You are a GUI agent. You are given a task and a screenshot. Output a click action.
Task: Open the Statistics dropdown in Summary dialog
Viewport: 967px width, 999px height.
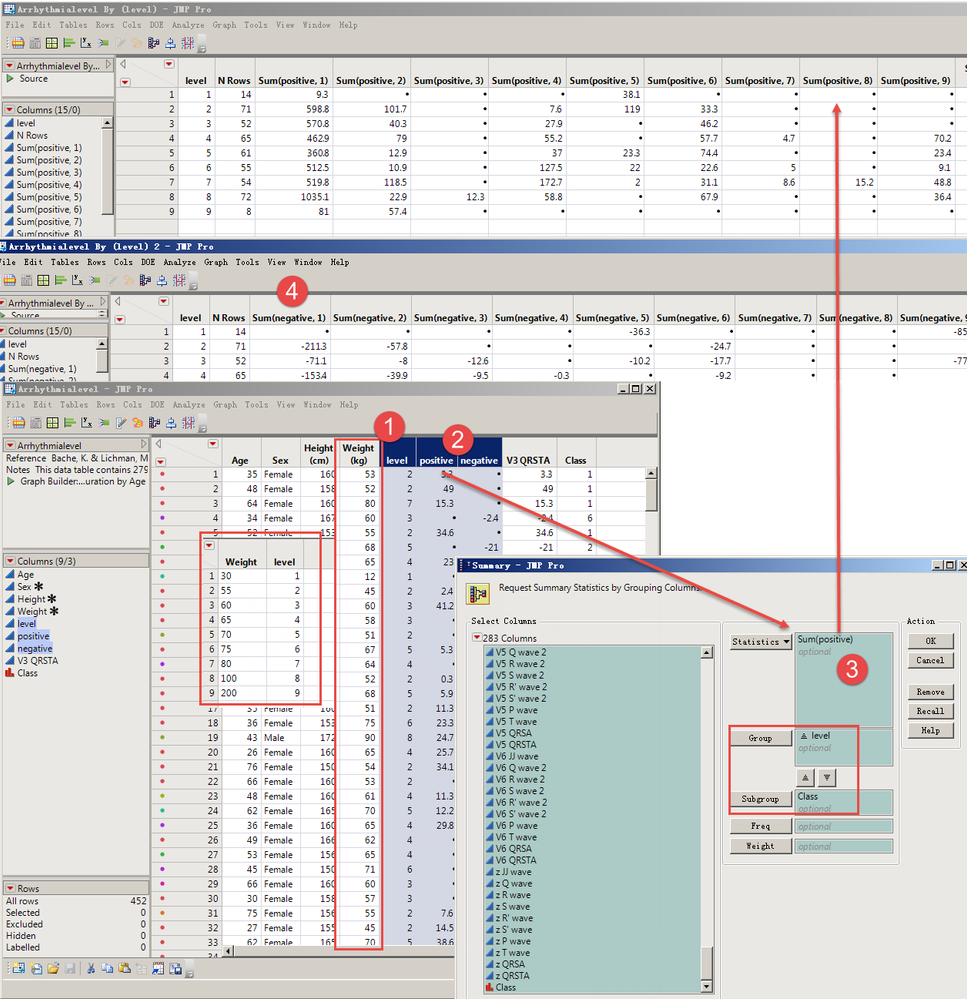[x=760, y=642]
